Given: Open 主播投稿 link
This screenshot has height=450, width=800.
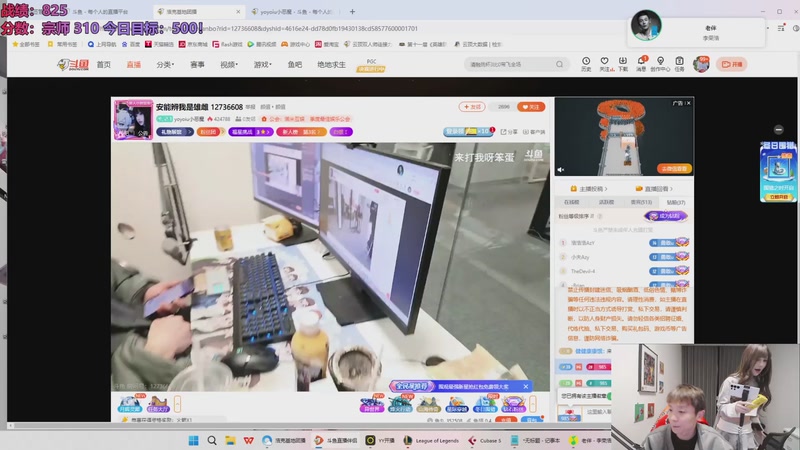Looking at the screenshot, I should point(589,189).
